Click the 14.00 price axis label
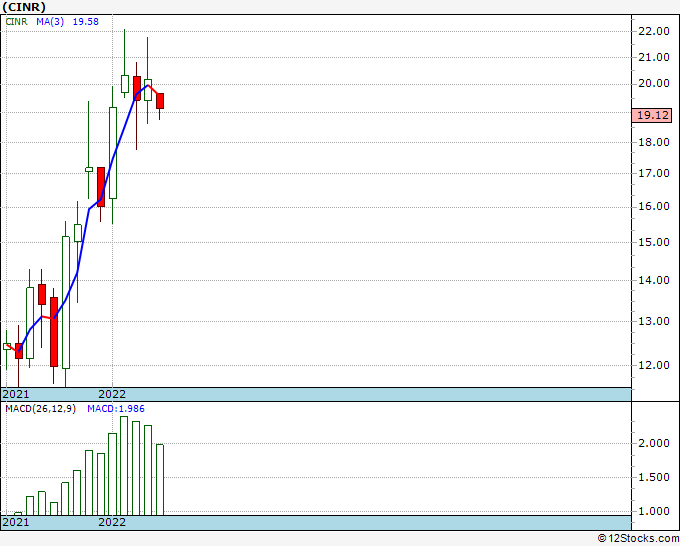This screenshot has height=546, width=680. pos(654,281)
